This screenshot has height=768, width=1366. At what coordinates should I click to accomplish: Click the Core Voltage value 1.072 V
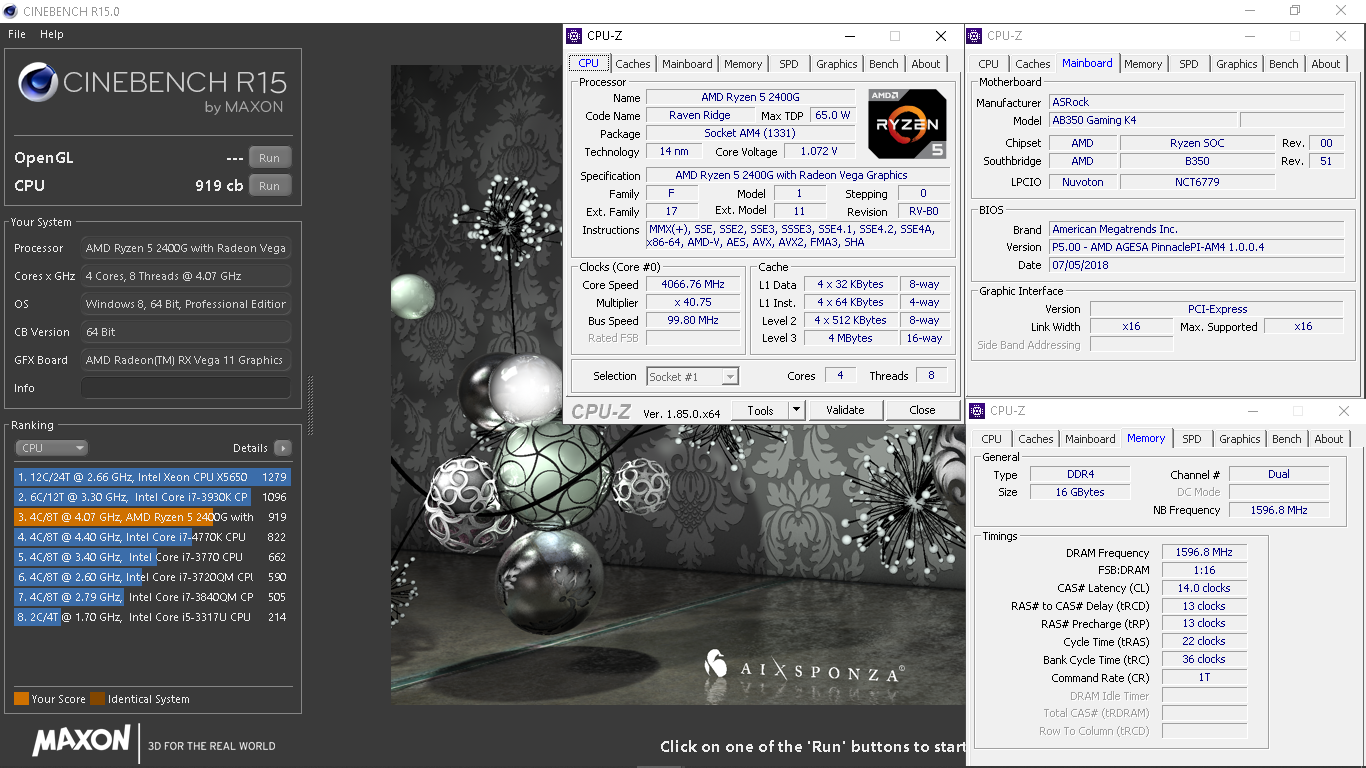[820, 151]
